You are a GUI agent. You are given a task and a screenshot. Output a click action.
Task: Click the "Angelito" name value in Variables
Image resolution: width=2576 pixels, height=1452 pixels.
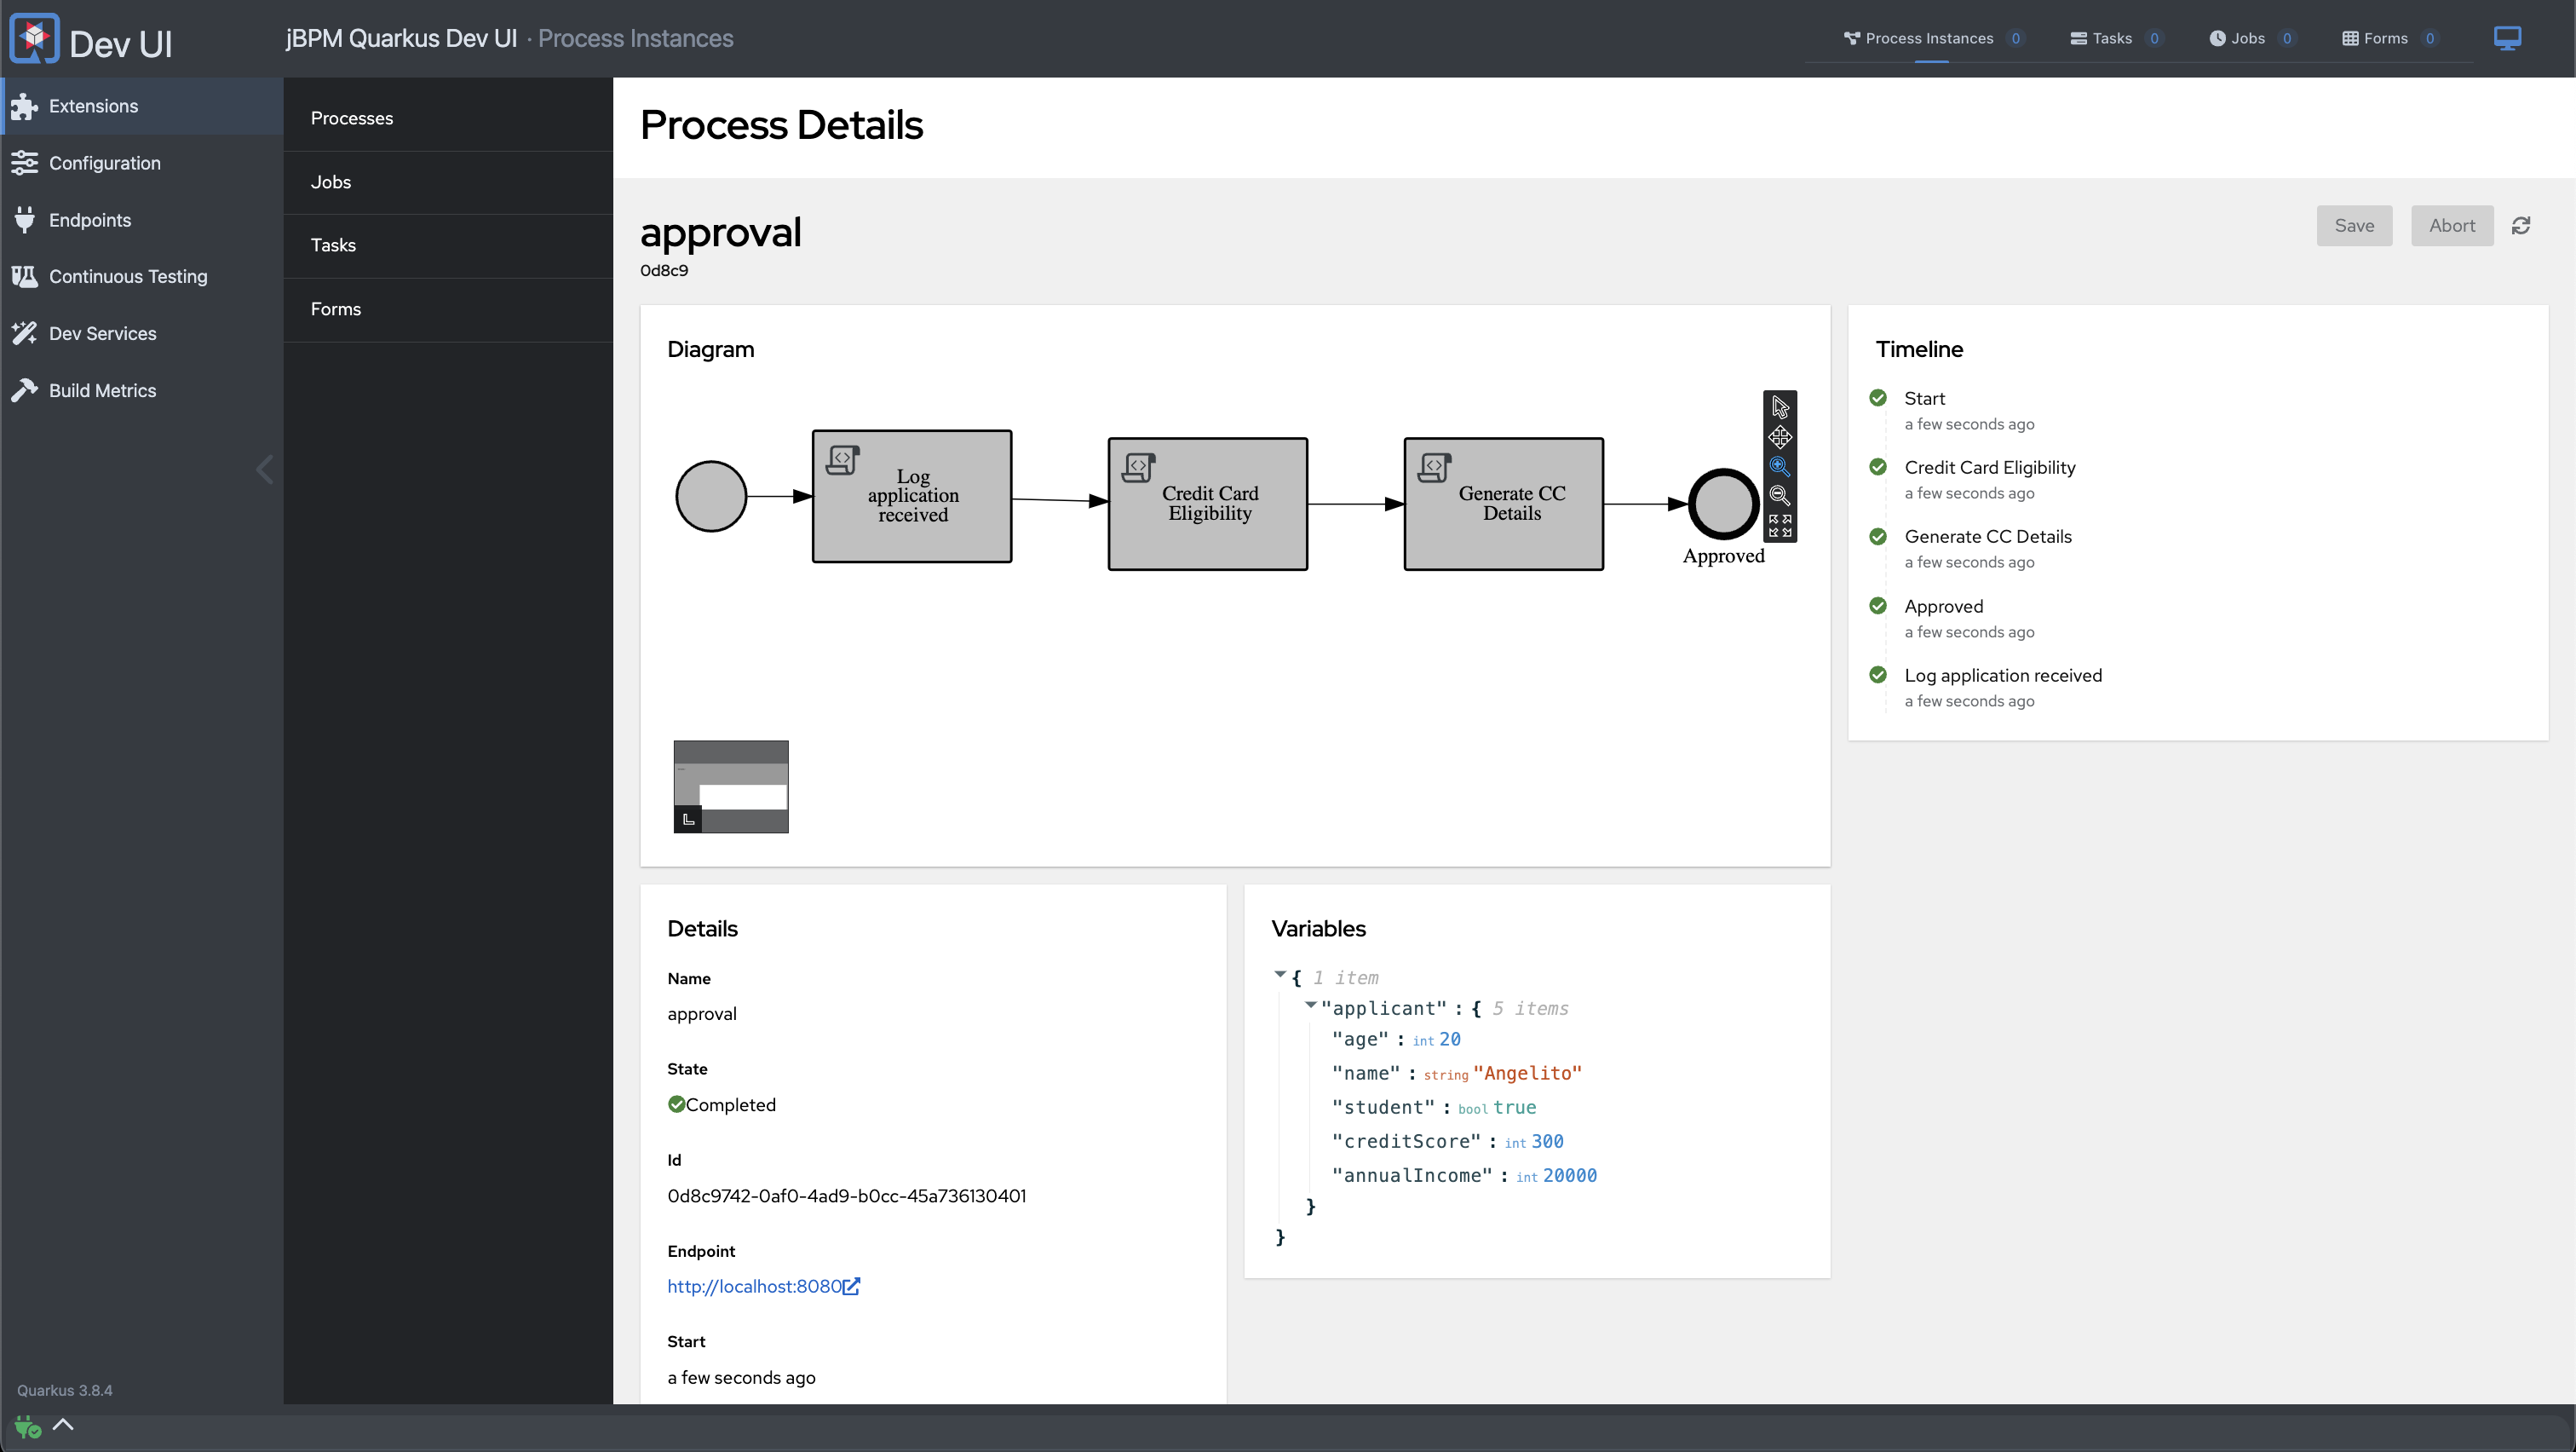[1527, 1073]
